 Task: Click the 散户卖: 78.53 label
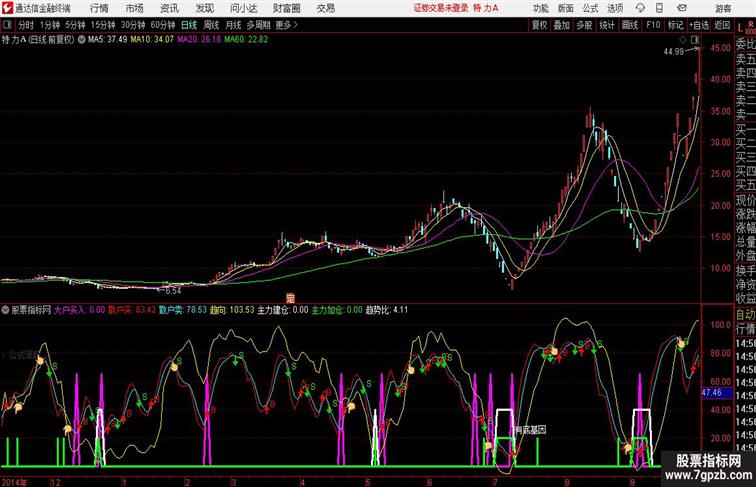tap(183, 310)
